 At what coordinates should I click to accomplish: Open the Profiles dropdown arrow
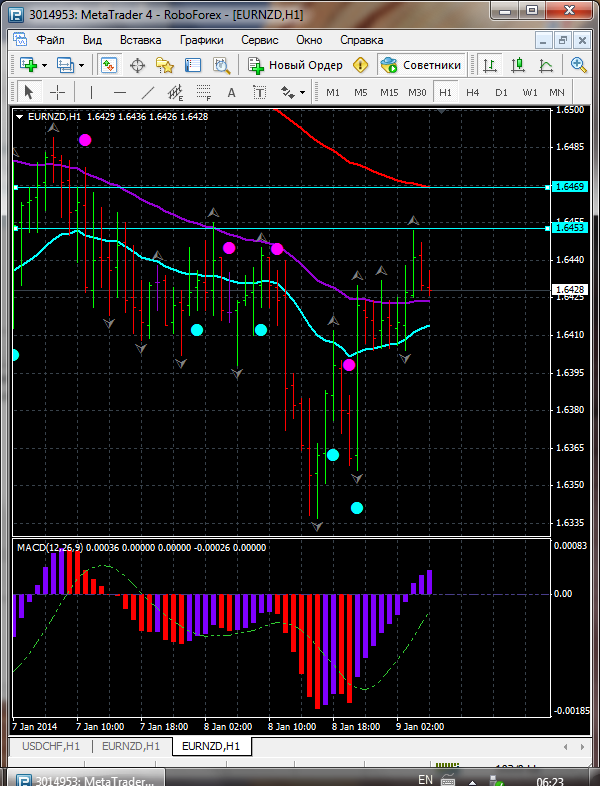coord(82,65)
